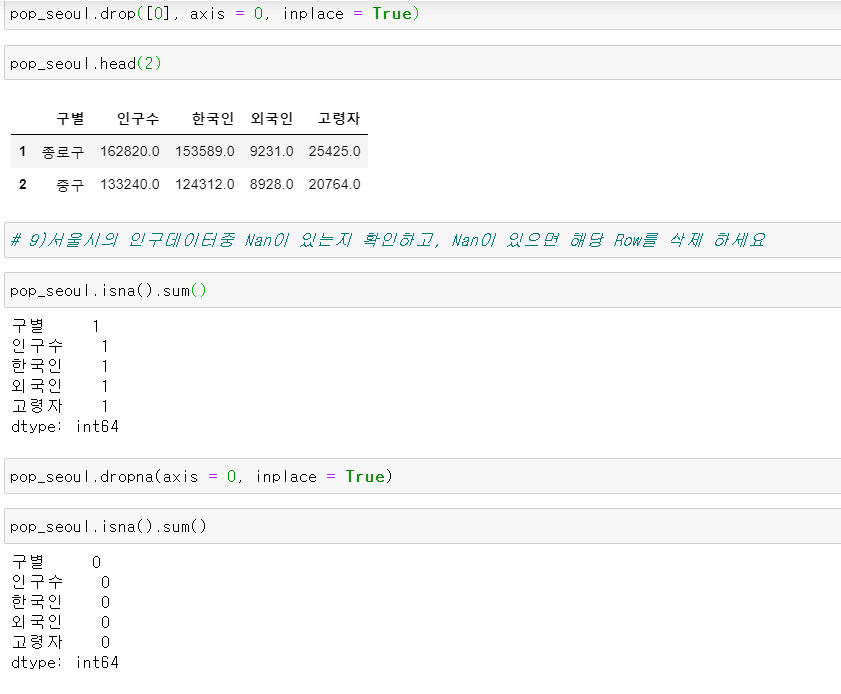Screen dimensions: 841x694
Task: Click the value 25425.0
Action: click(x=335, y=151)
